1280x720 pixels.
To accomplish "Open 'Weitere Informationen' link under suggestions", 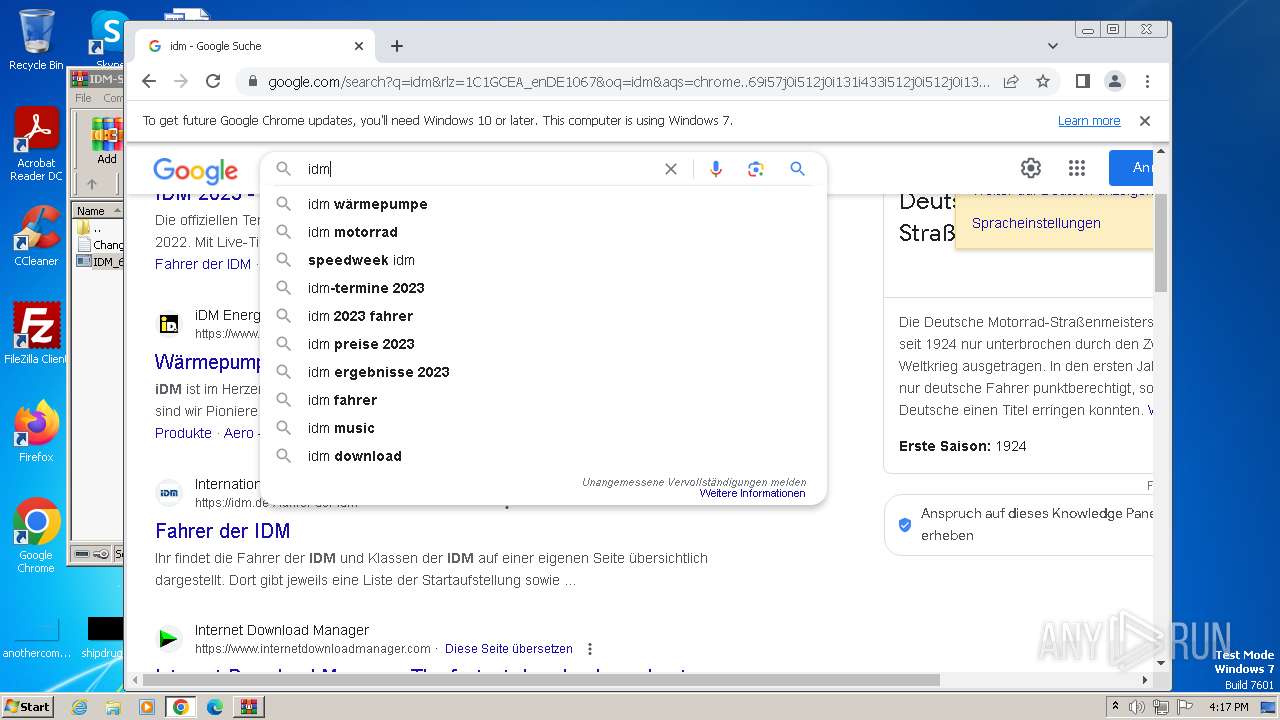I will click(x=752, y=494).
